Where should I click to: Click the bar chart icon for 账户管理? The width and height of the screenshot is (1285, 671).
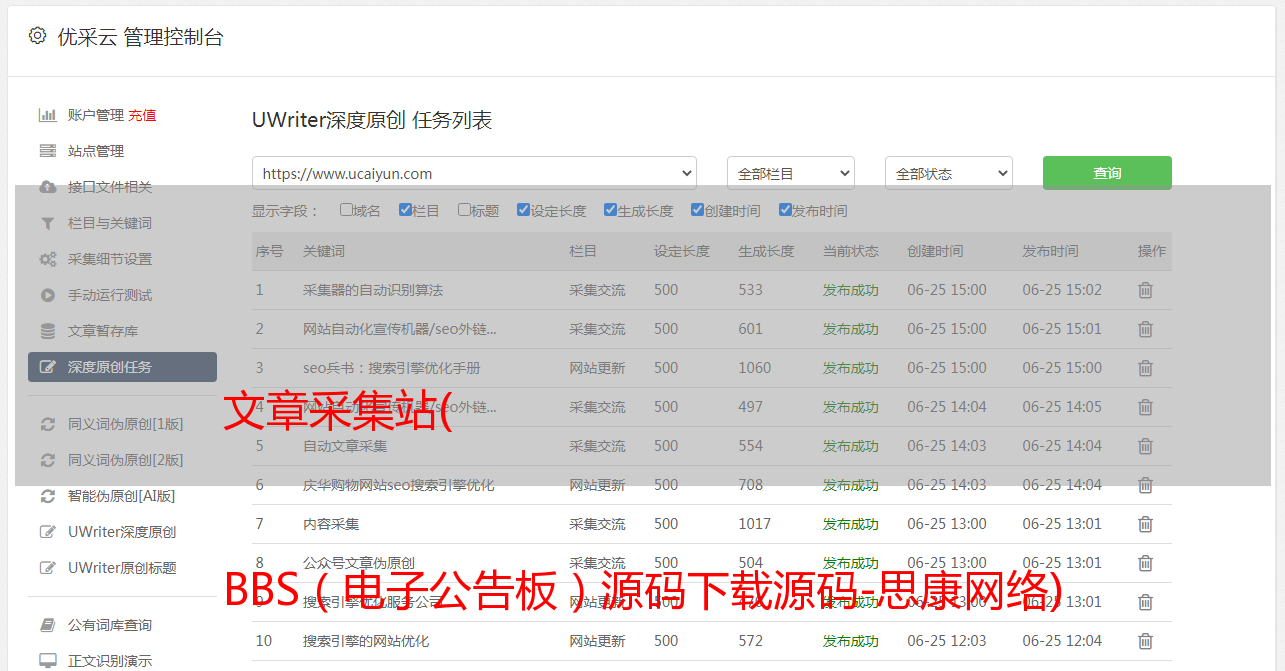click(47, 115)
